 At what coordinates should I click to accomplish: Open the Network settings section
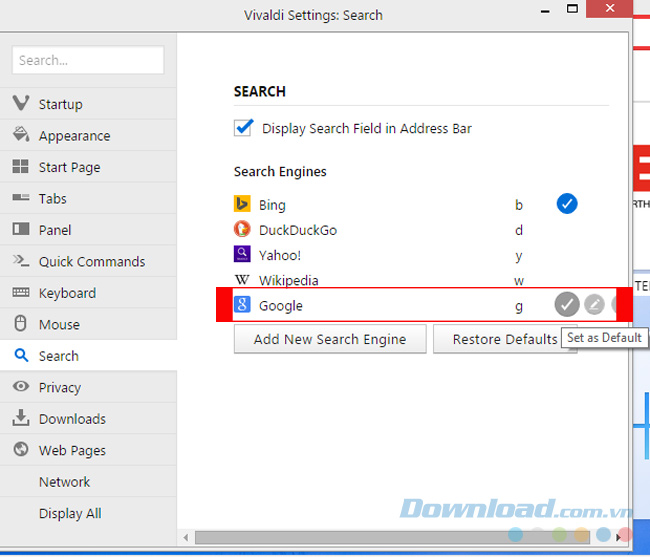point(64,482)
